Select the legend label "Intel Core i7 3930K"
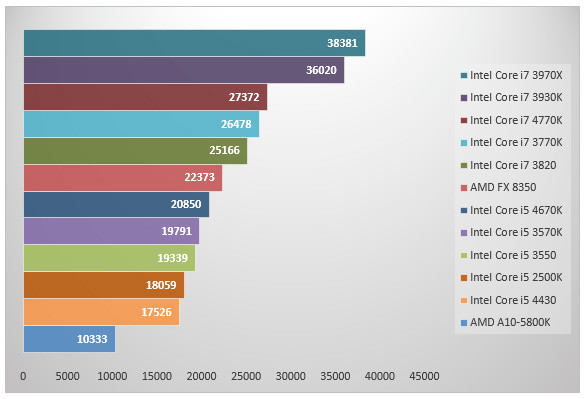The width and height of the screenshot is (584, 399). [x=516, y=98]
